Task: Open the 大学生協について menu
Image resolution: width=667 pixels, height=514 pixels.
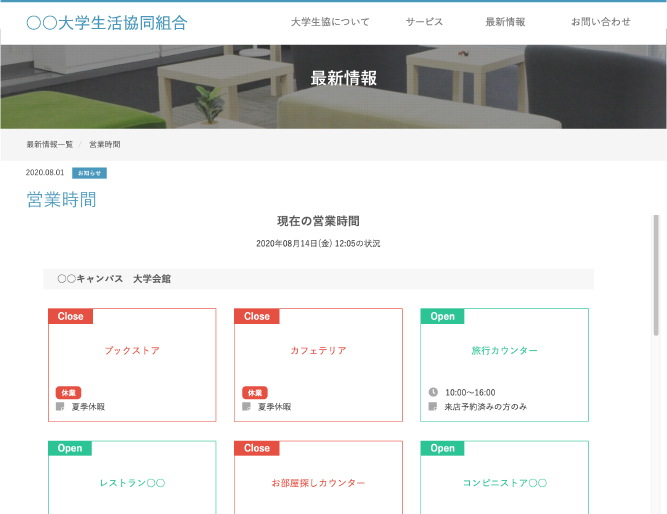Action: pos(330,22)
